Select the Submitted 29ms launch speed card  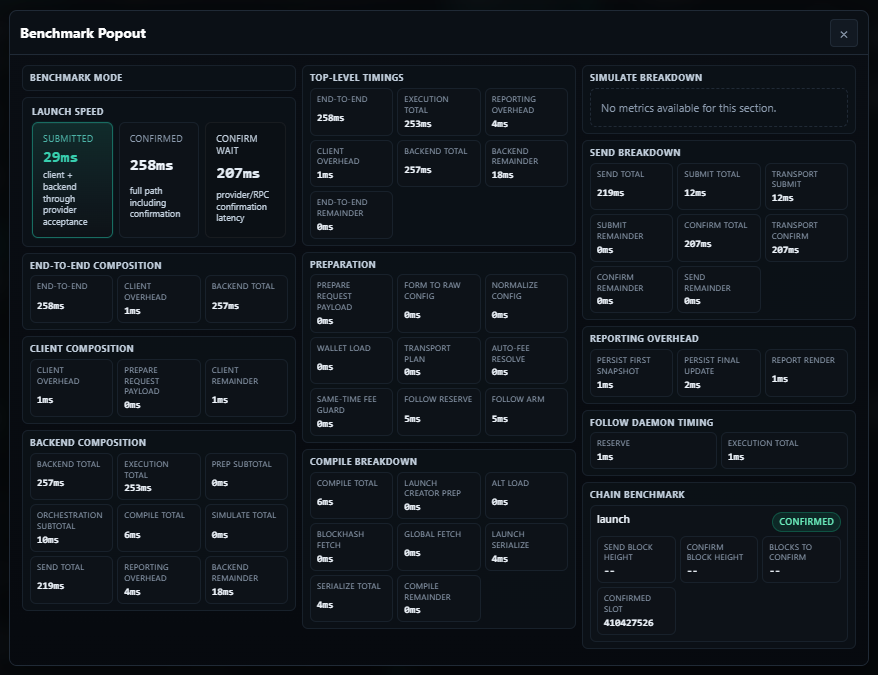72,180
